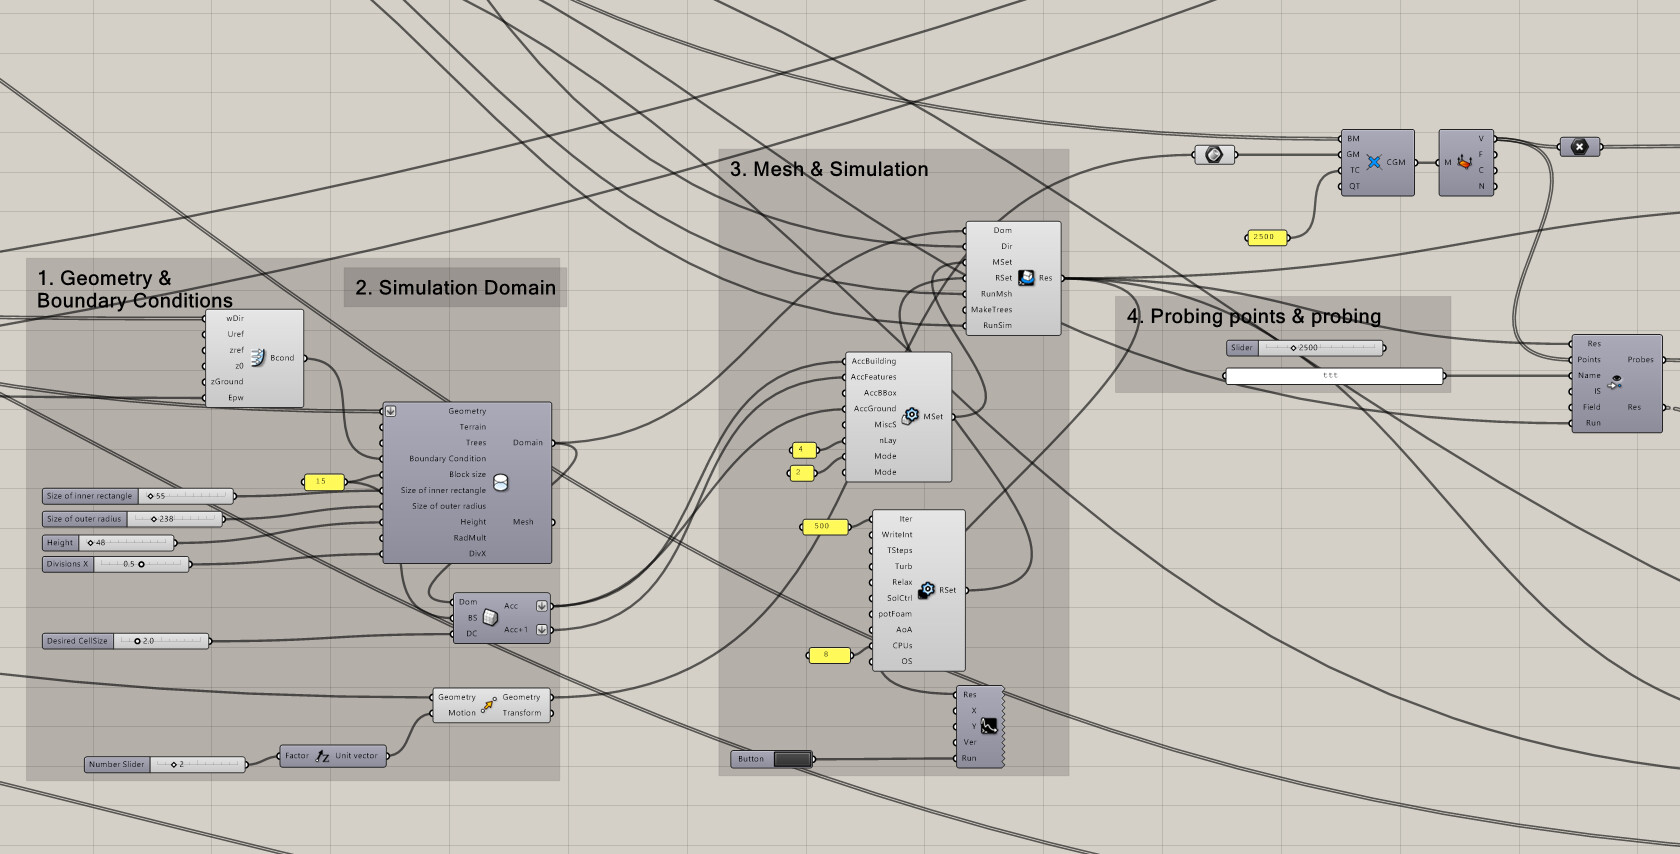Click the move arrow icon between Geometry and Motion
Image resolution: width=1680 pixels, height=854 pixels.
(x=488, y=705)
